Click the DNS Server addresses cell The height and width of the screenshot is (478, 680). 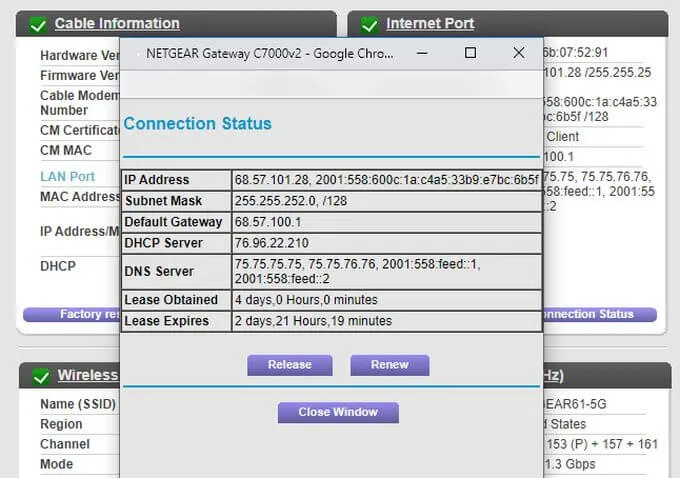point(386,271)
